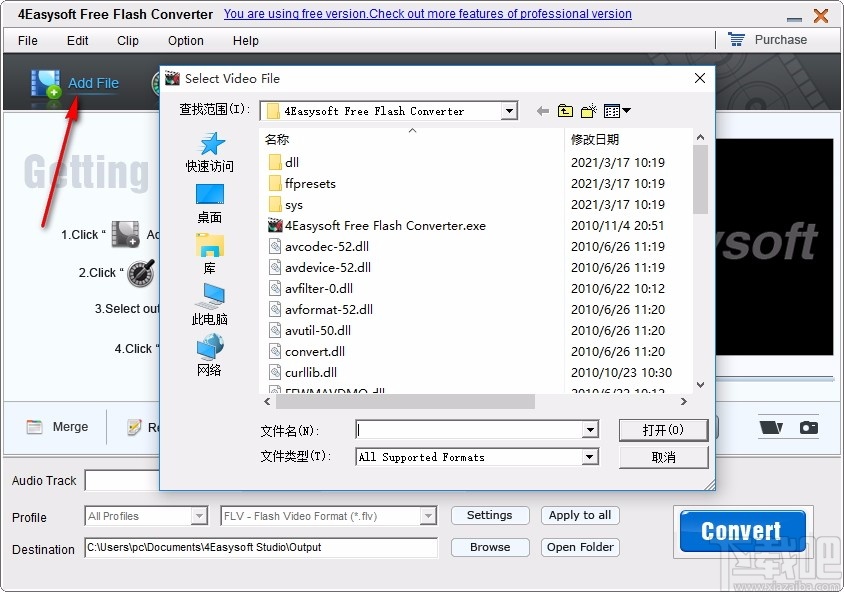
Task: Select the This PC (此电脑) sidebar icon
Action: (209, 300)
